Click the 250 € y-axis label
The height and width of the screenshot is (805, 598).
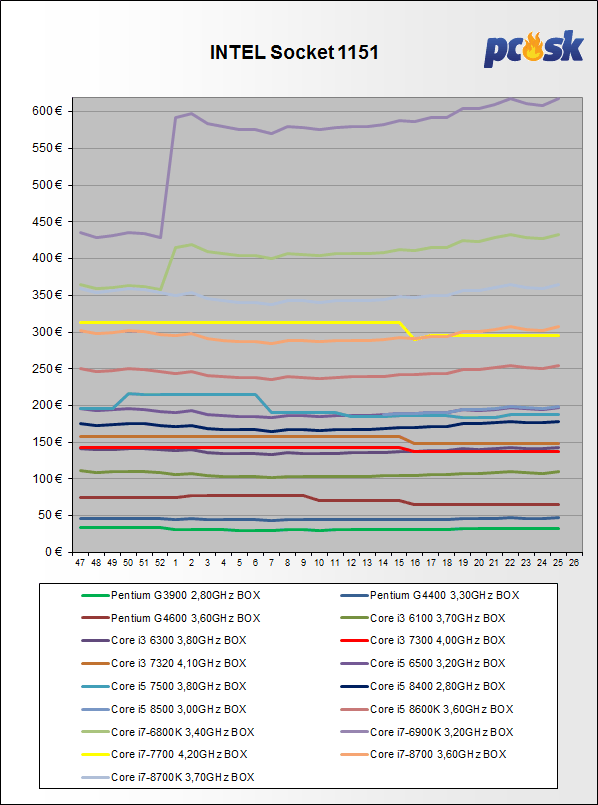[47, 369]
